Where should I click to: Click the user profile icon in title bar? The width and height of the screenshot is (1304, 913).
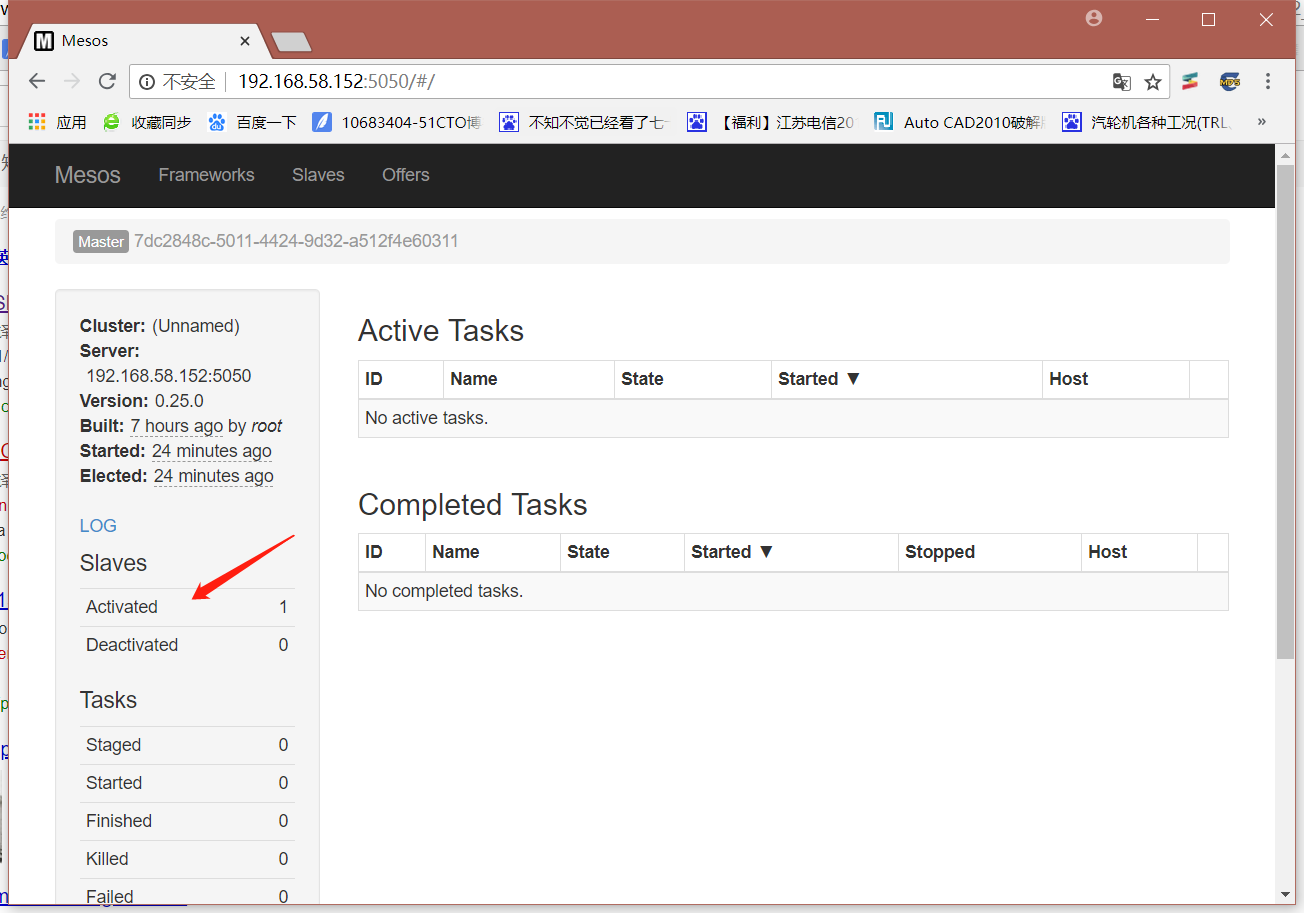(x=1094, y=18)
